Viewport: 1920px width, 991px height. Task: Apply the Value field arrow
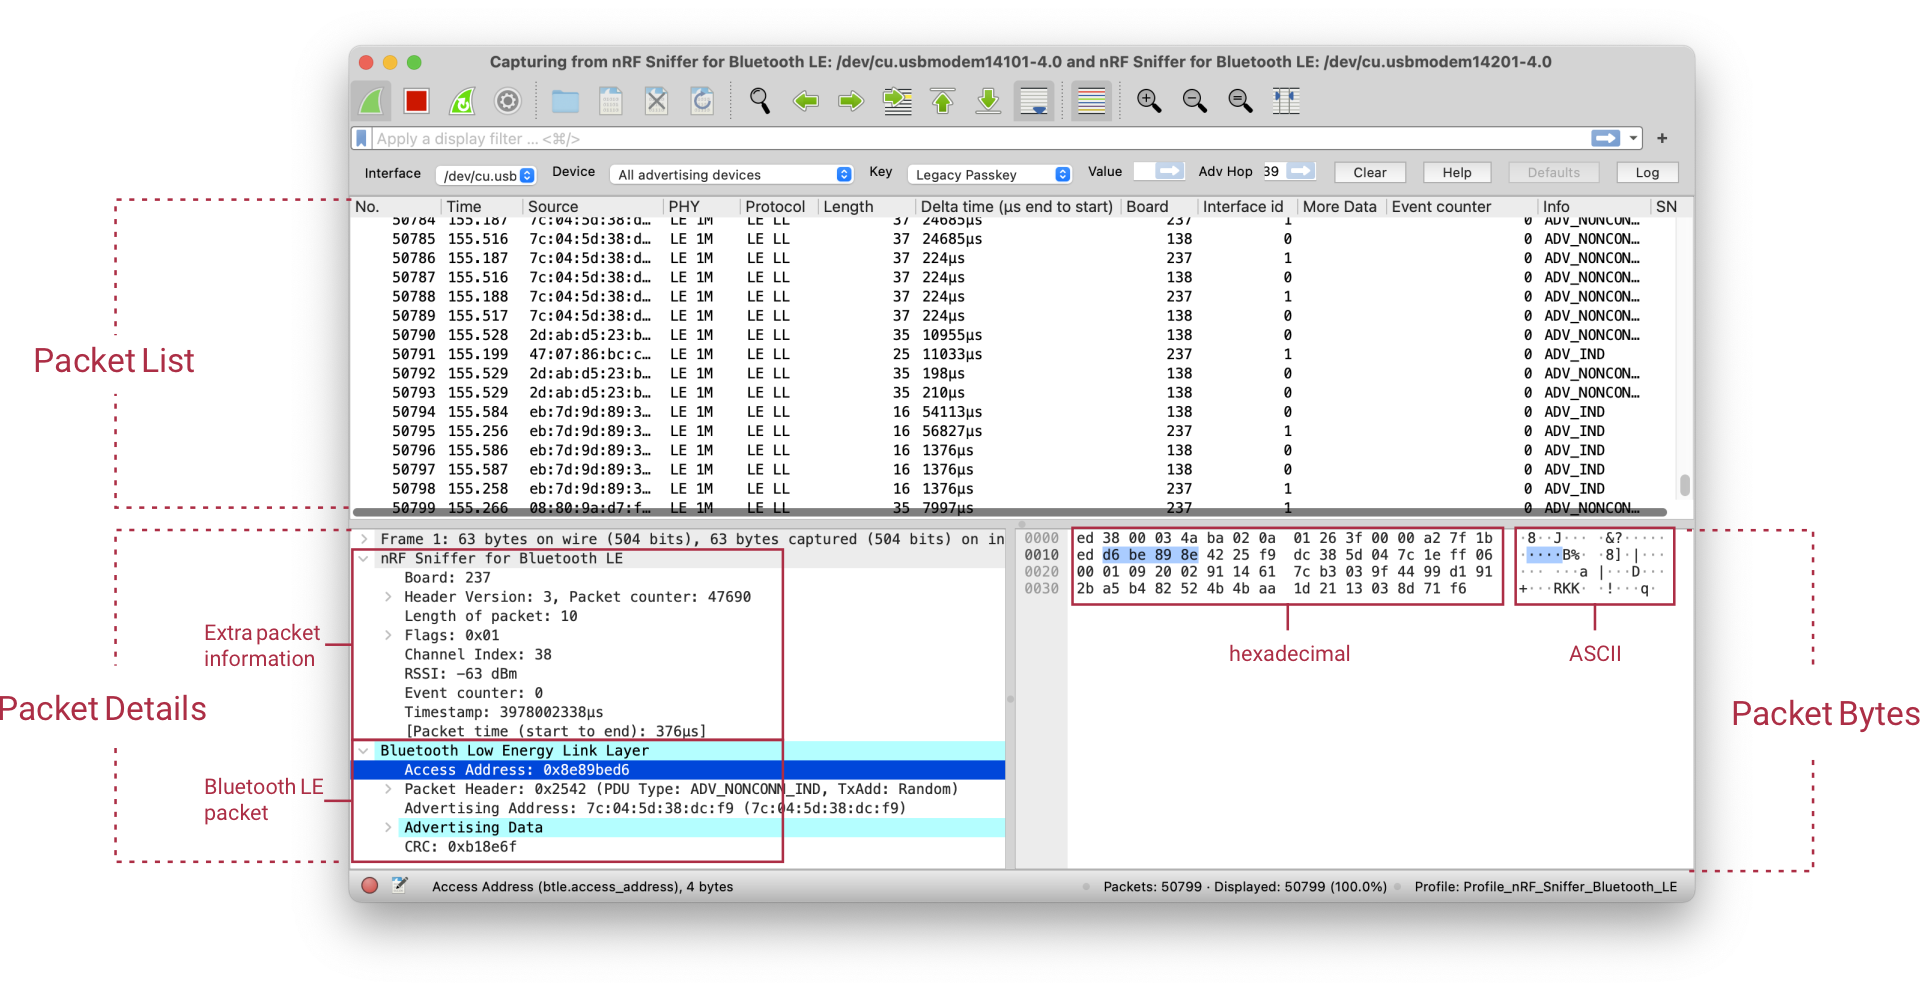point(1169,171)
